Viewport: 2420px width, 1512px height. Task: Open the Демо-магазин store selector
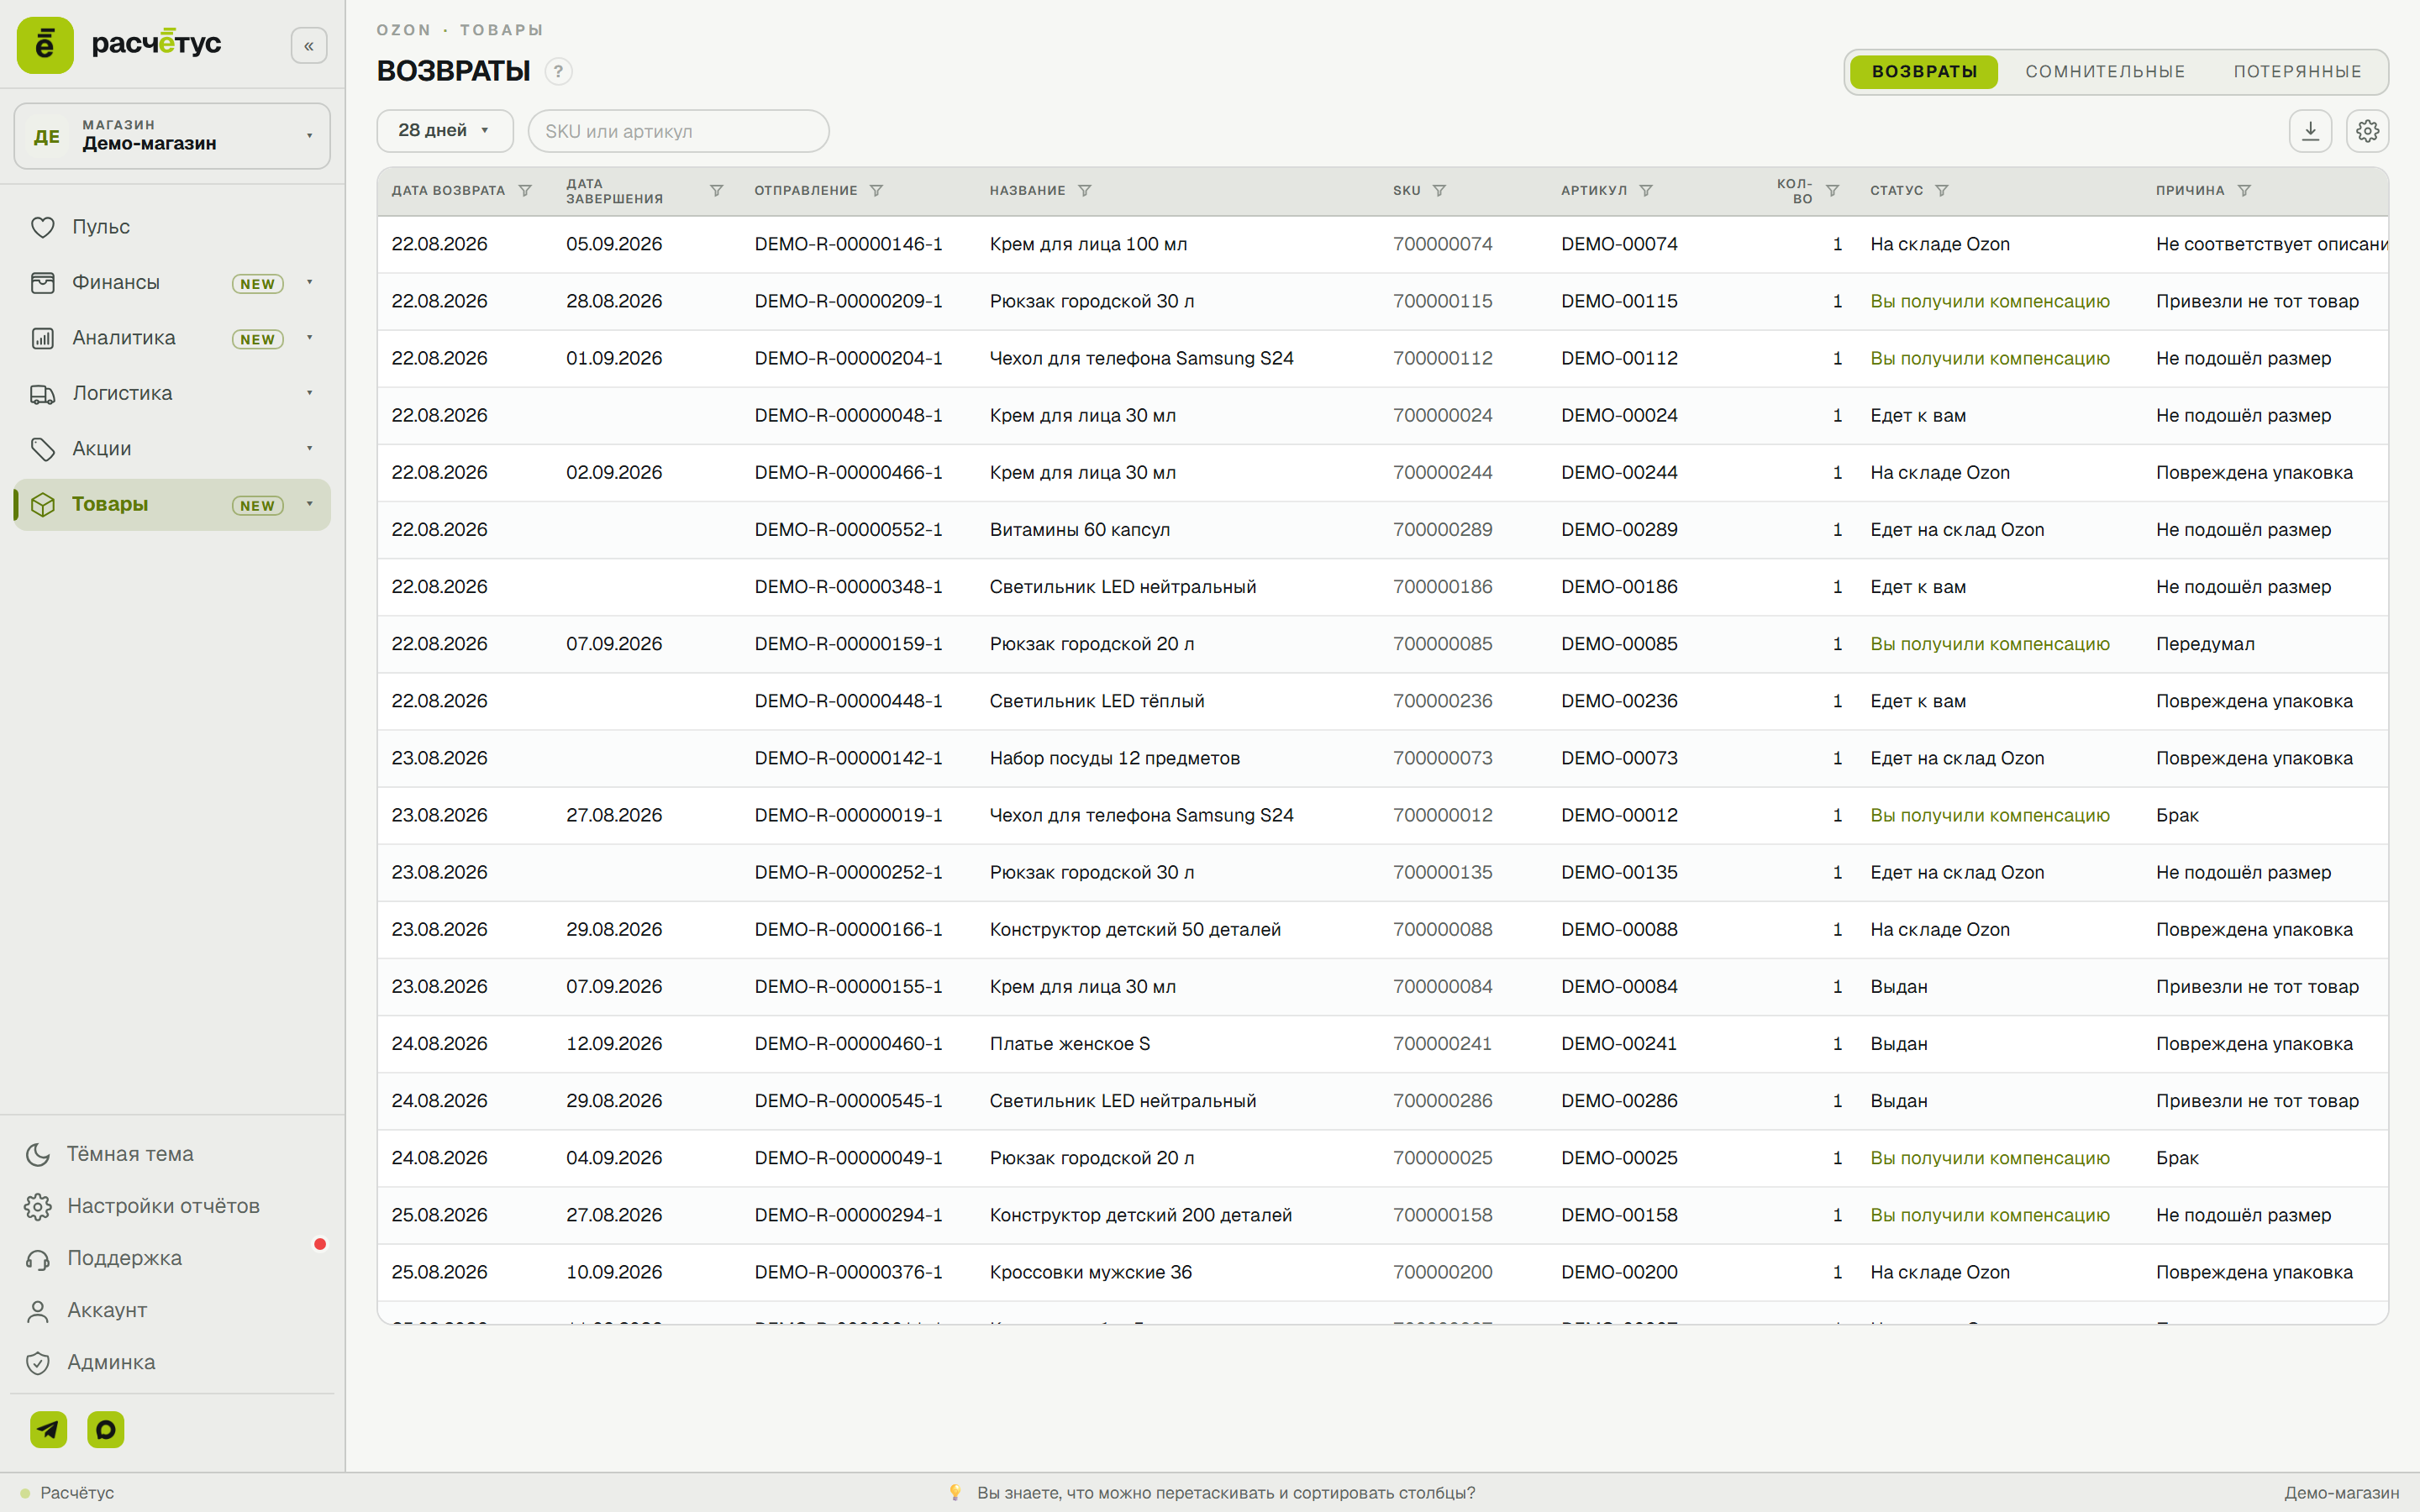[x=172, y=135]
